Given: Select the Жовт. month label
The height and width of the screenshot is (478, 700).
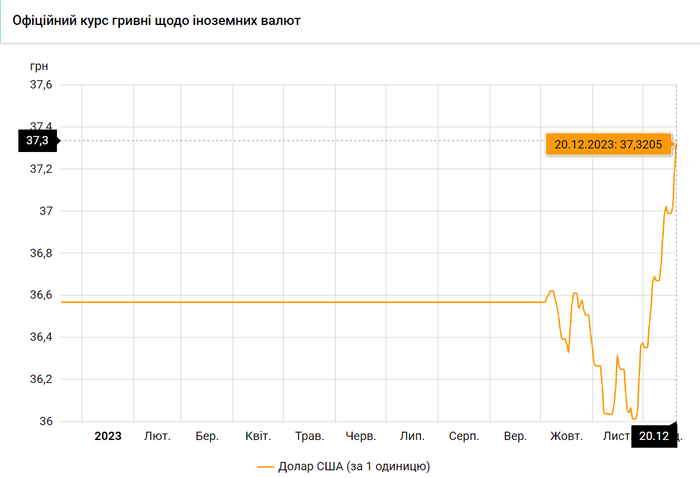Looking at the screenshot, I should coord(567,436).
